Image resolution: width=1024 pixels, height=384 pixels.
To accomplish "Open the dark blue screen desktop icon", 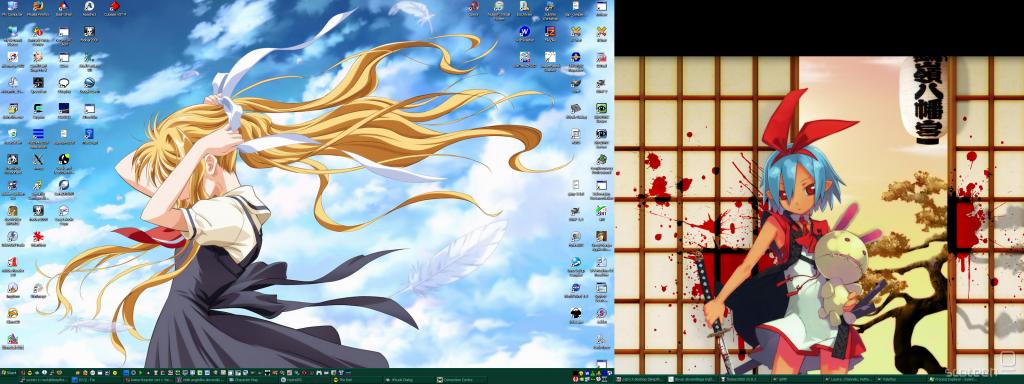I will click(63, 108).
